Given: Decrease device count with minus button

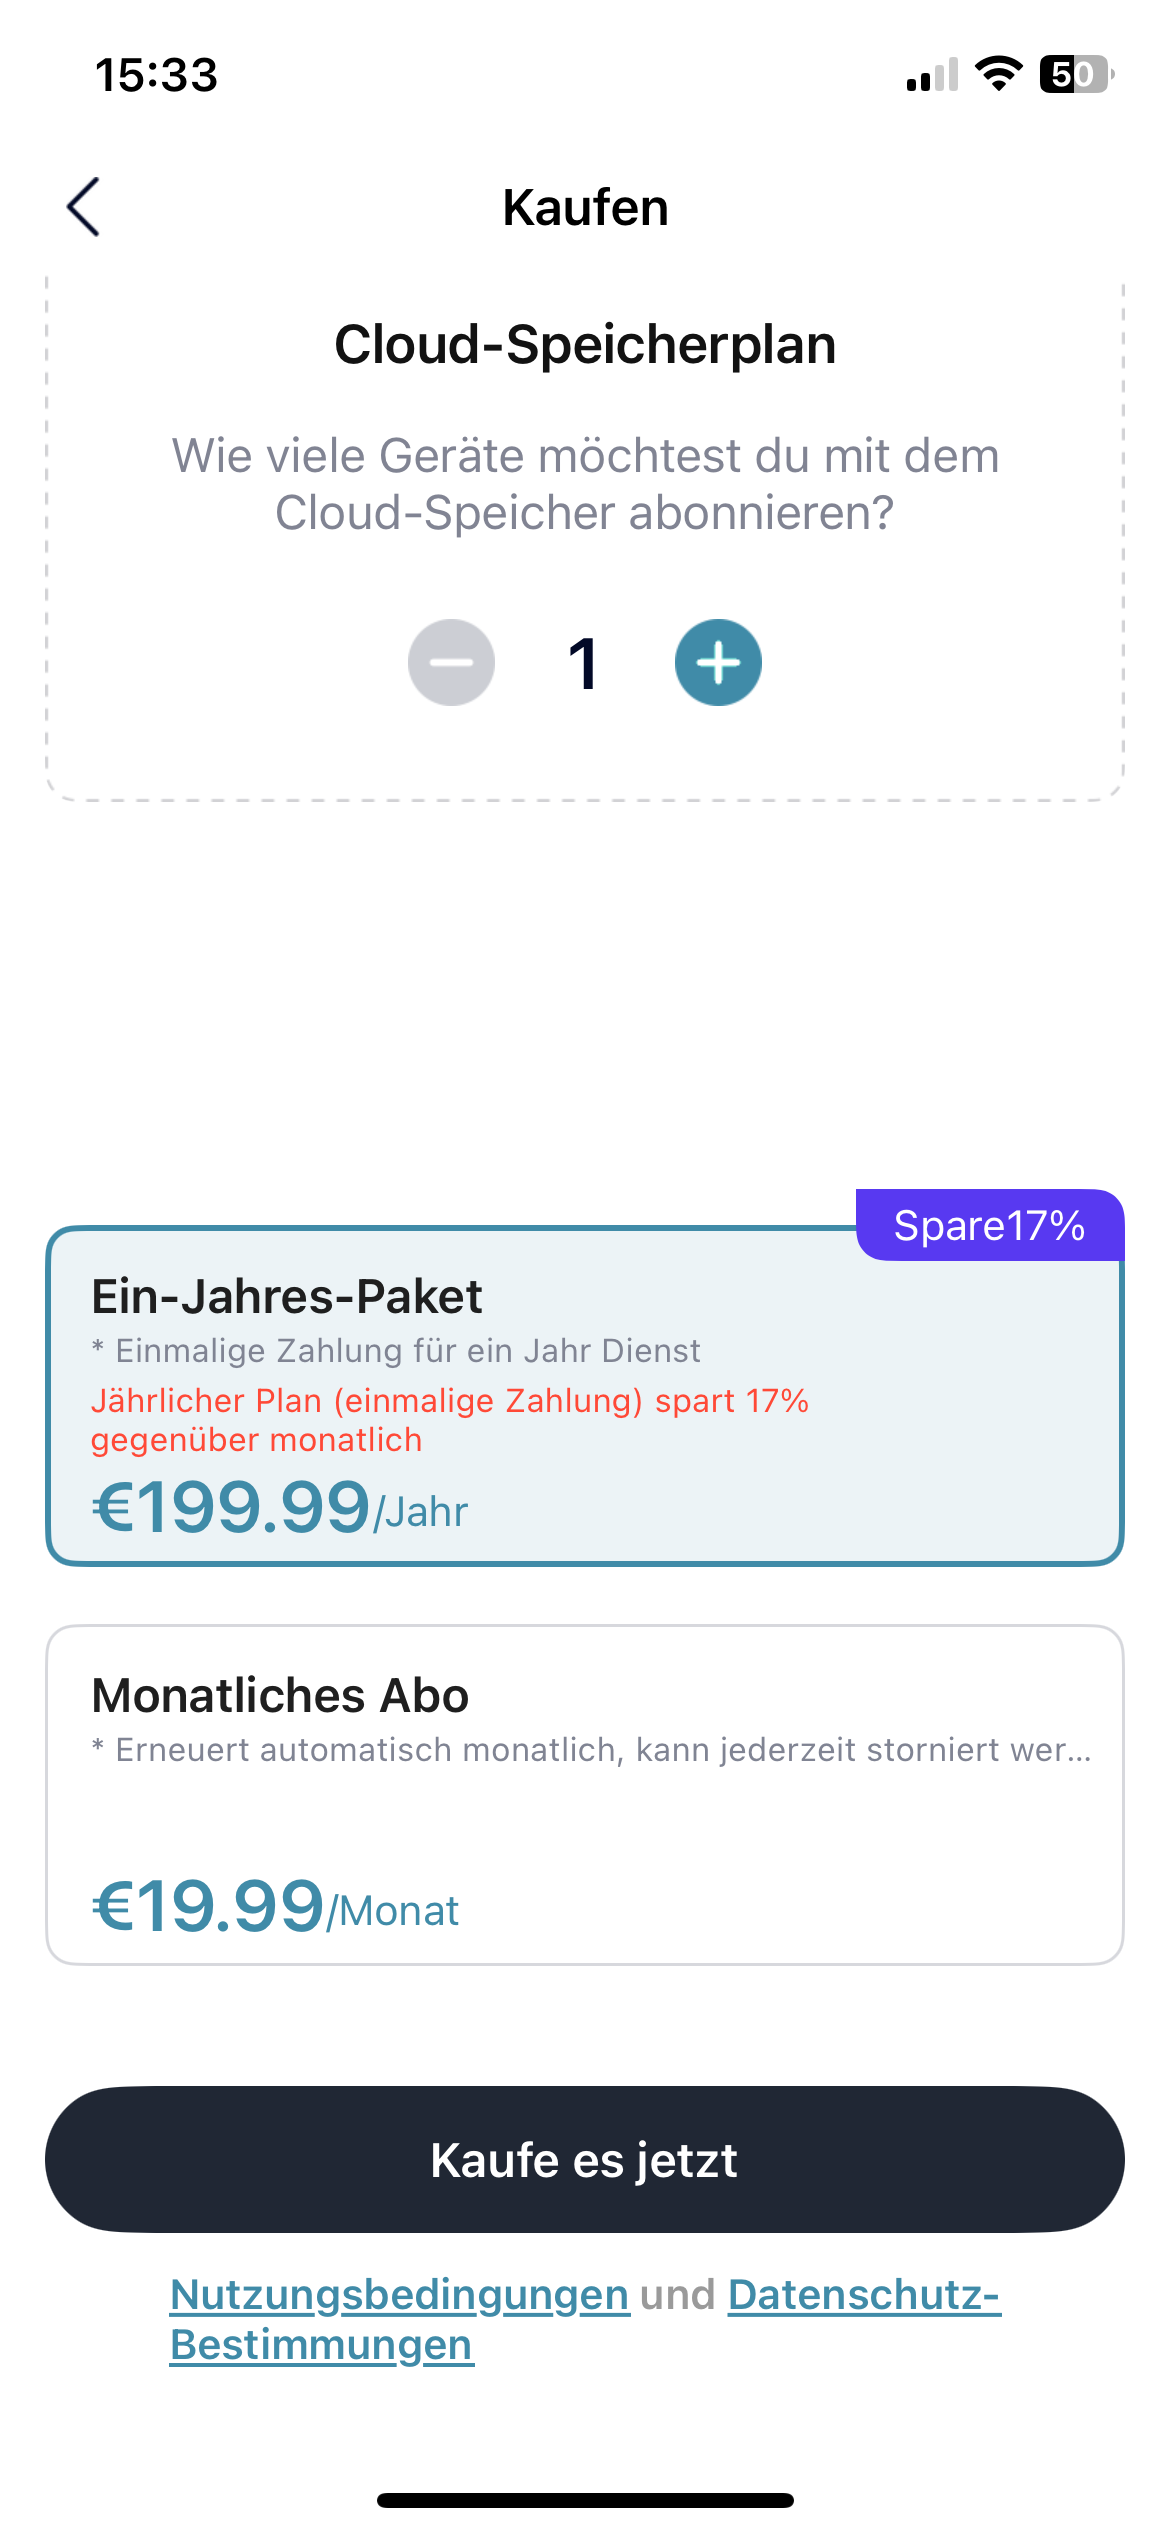Looking at the screenshot, I should coord(451,662).
